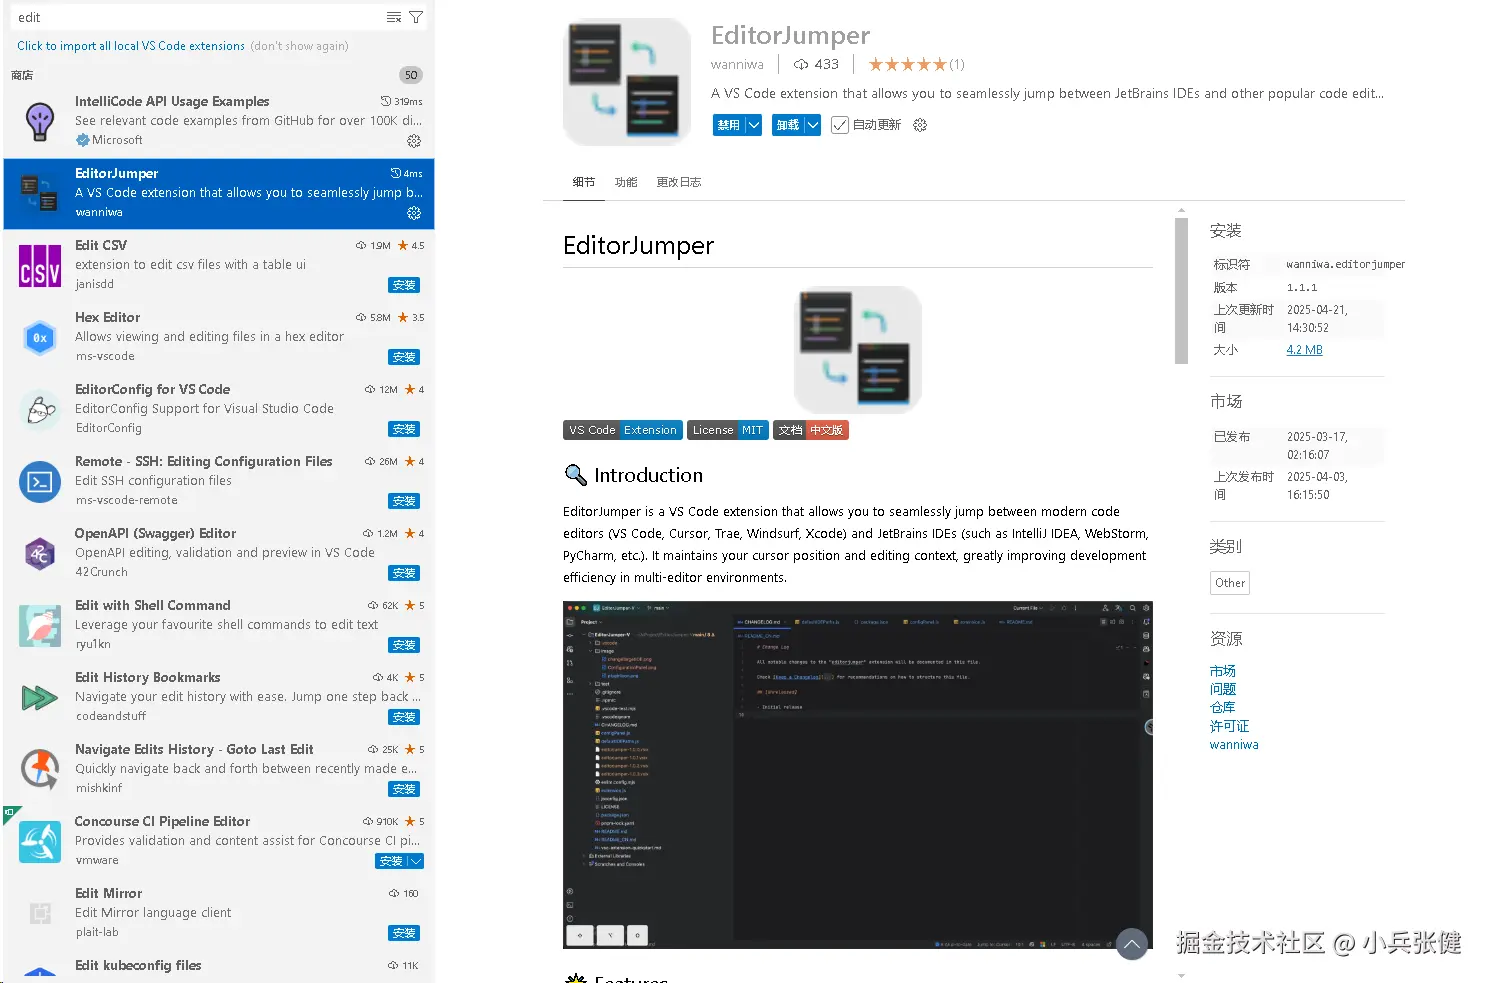Viewport: 1488px width, 983px height.
Task: Select the Edit with Shell Command icon
Action: (x=40, y=626)
